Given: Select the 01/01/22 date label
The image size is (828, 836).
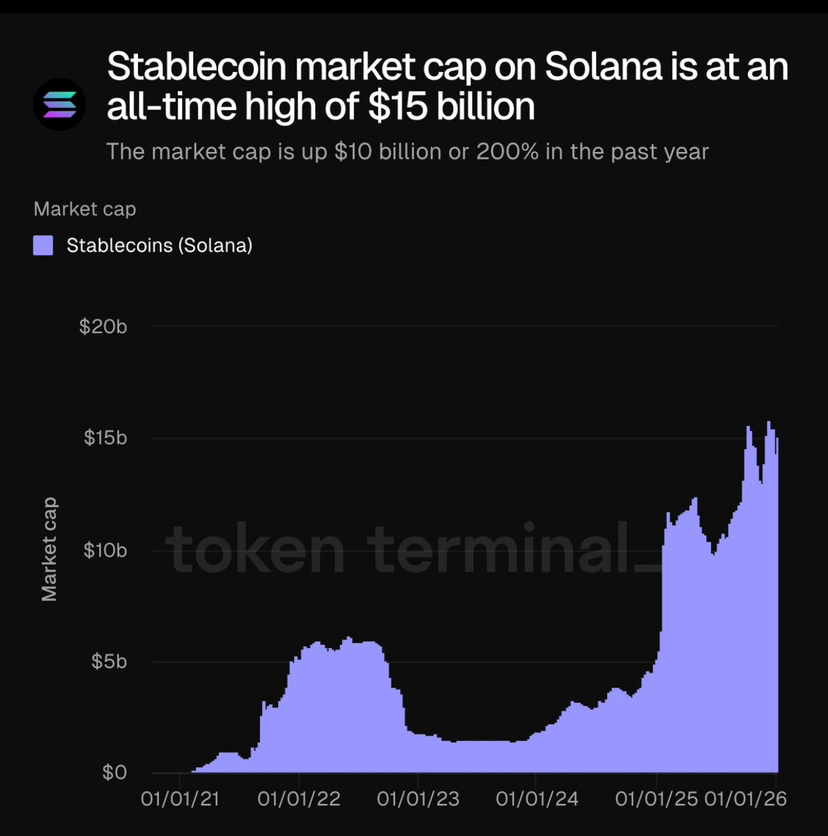Looking at the screenshot, I should coord(298,799).
